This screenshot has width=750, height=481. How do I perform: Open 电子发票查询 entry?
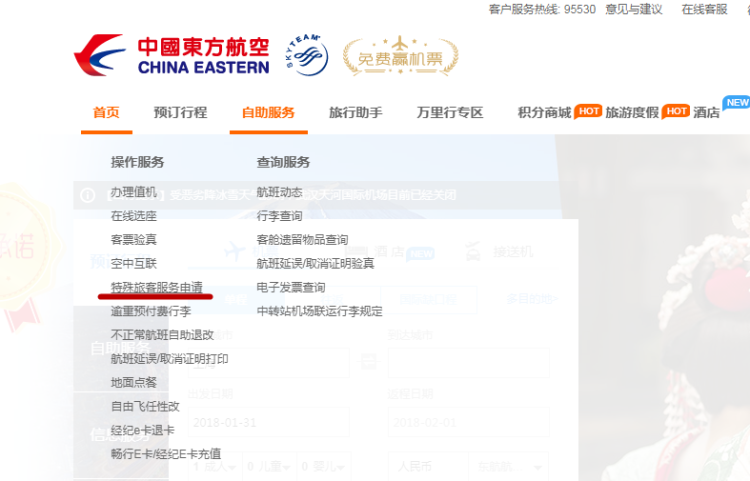click(x=291, y=287)
